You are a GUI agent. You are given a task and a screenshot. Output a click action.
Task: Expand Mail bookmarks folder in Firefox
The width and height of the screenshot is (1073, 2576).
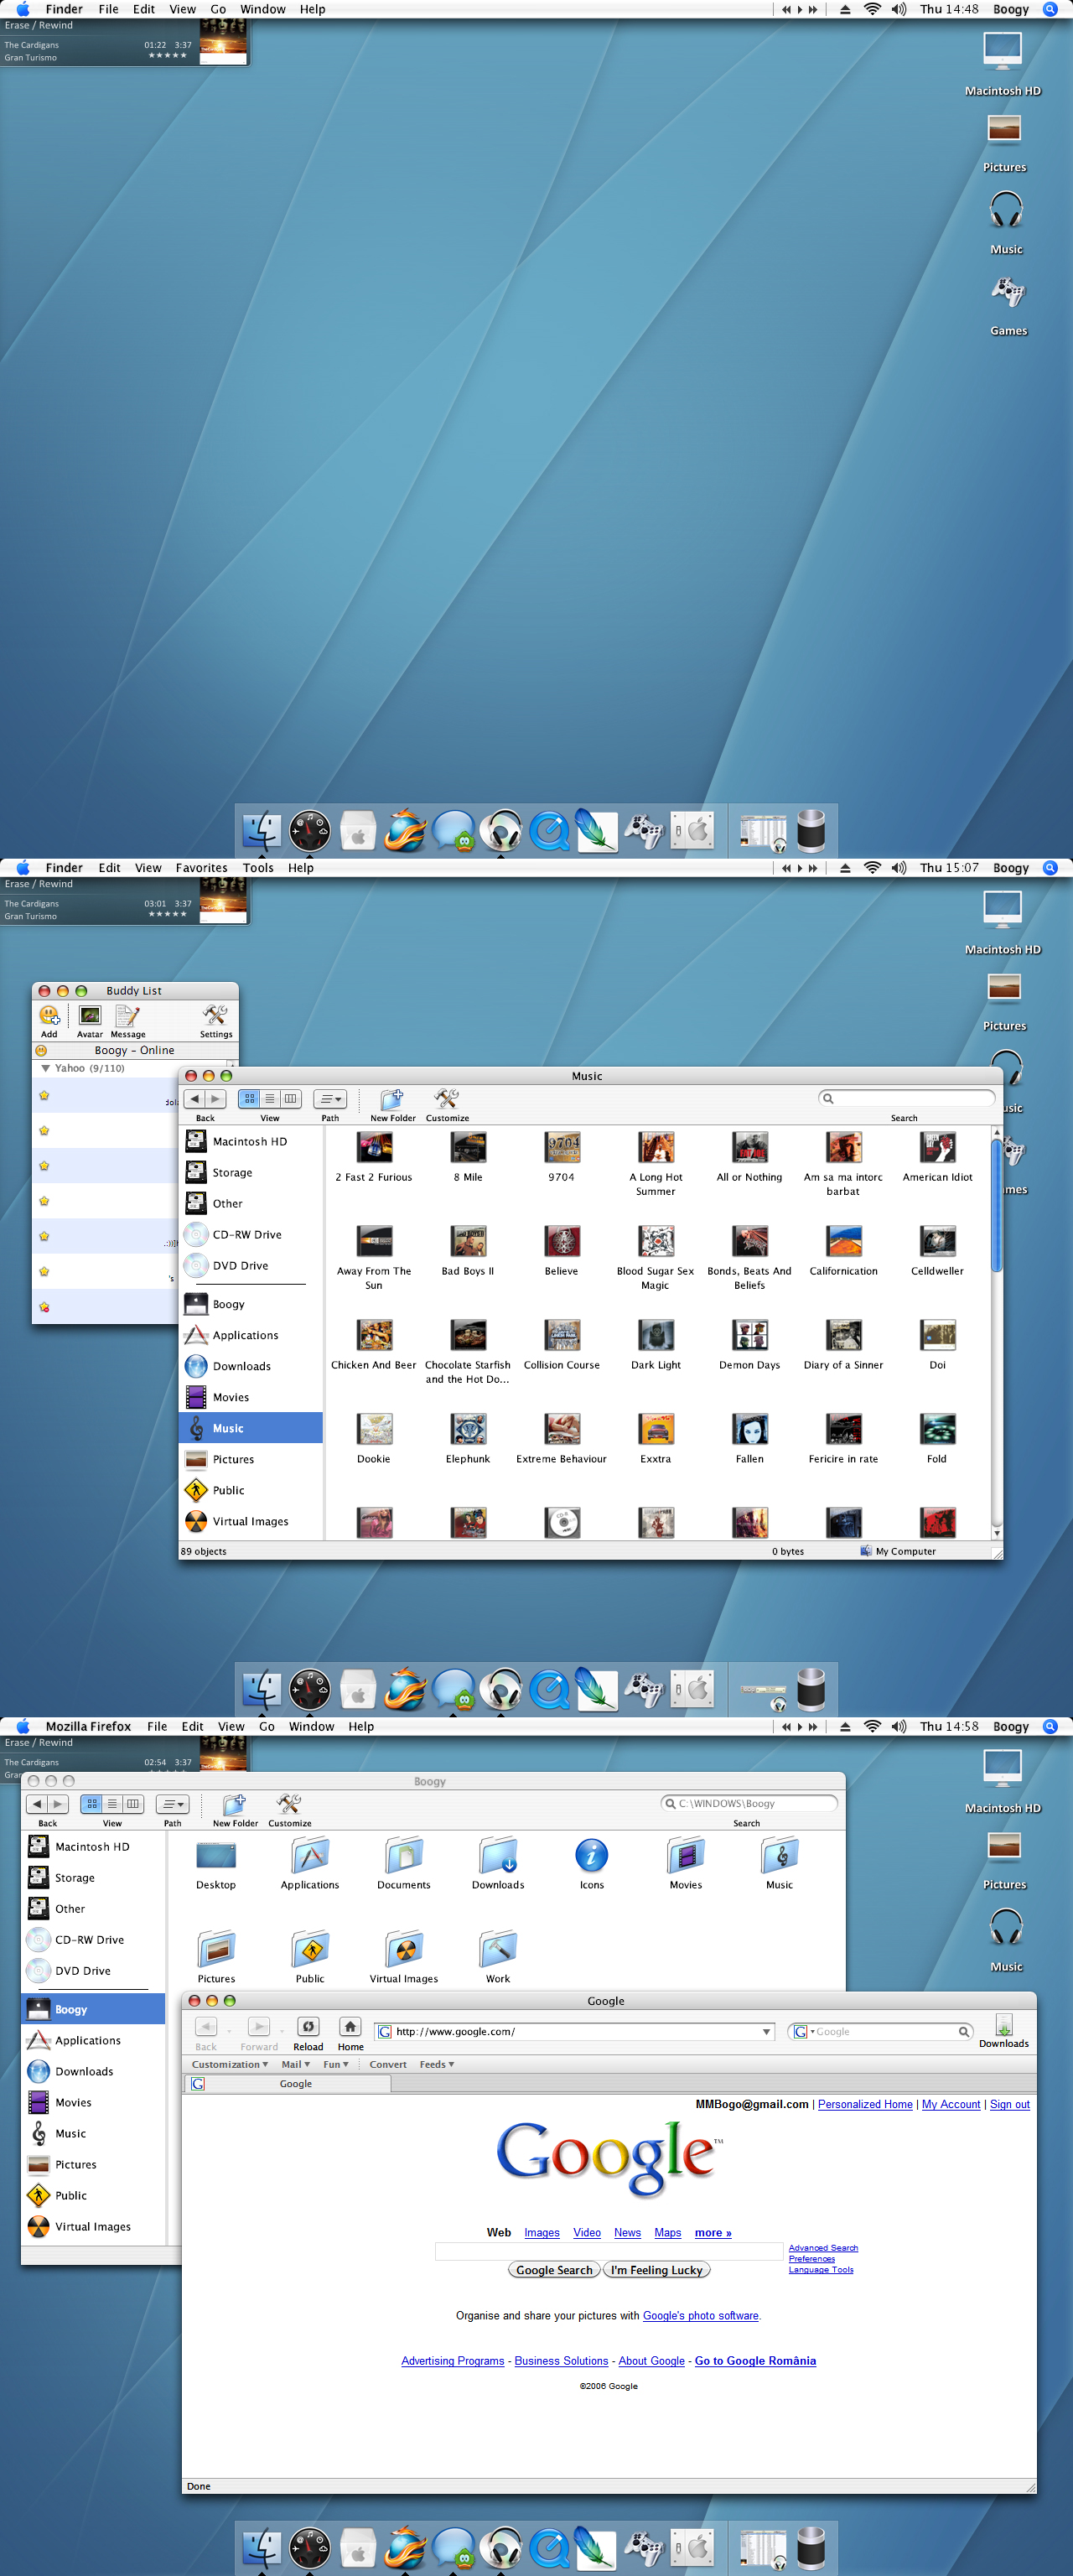coord(295,2064)
